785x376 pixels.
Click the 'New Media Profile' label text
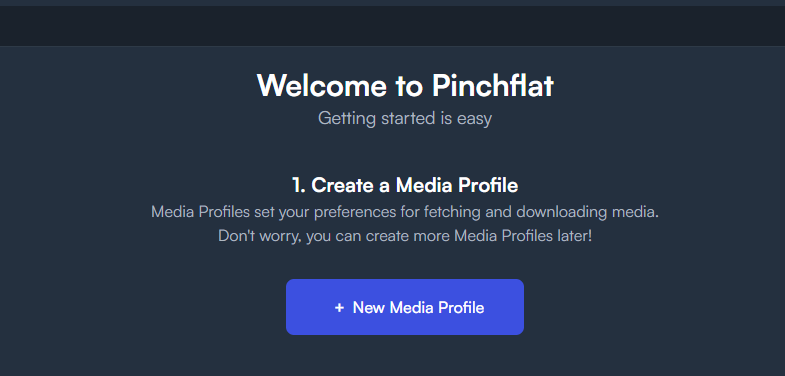[x=418, y=307]
